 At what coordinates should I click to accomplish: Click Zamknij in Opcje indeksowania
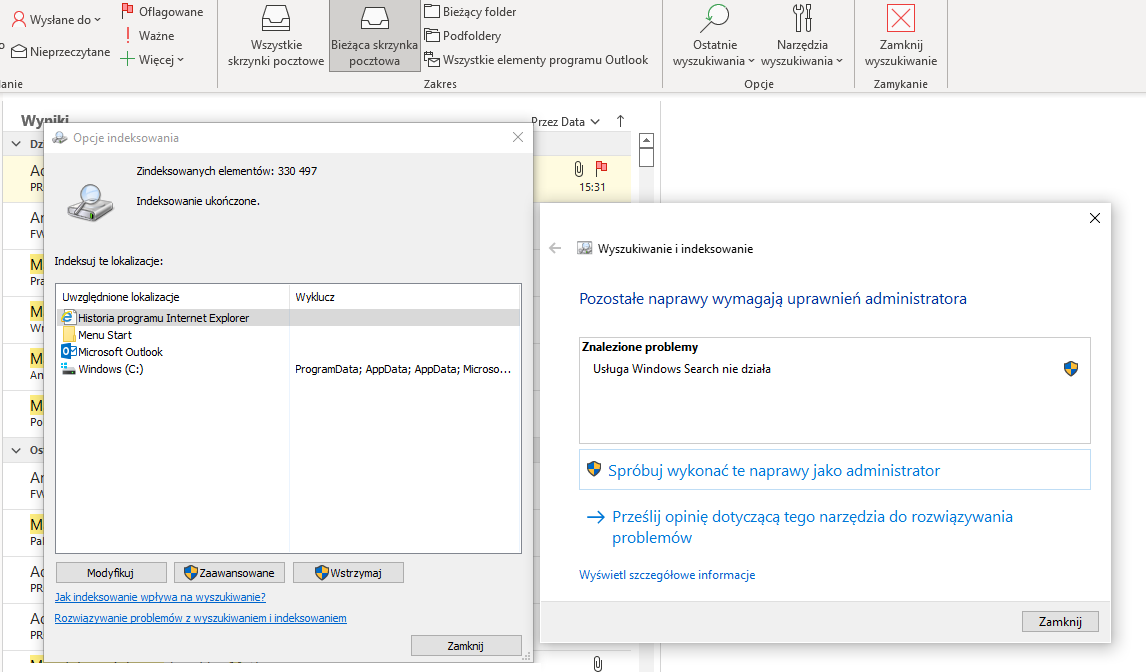(x=466, y=646)
